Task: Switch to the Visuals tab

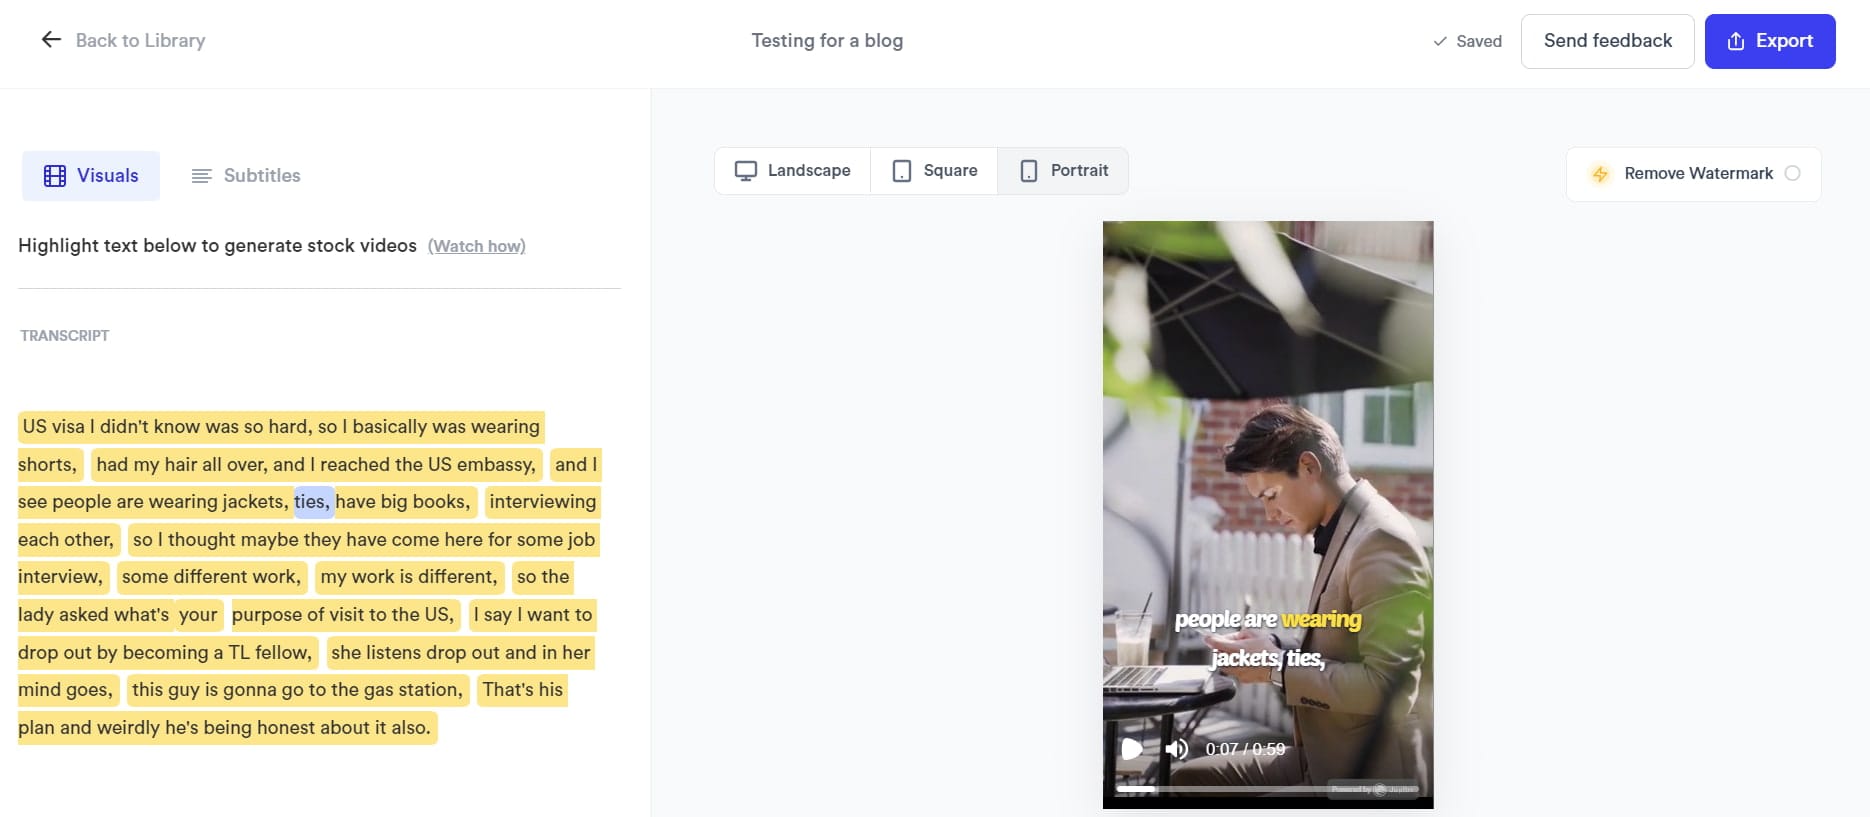Action: 91,176
